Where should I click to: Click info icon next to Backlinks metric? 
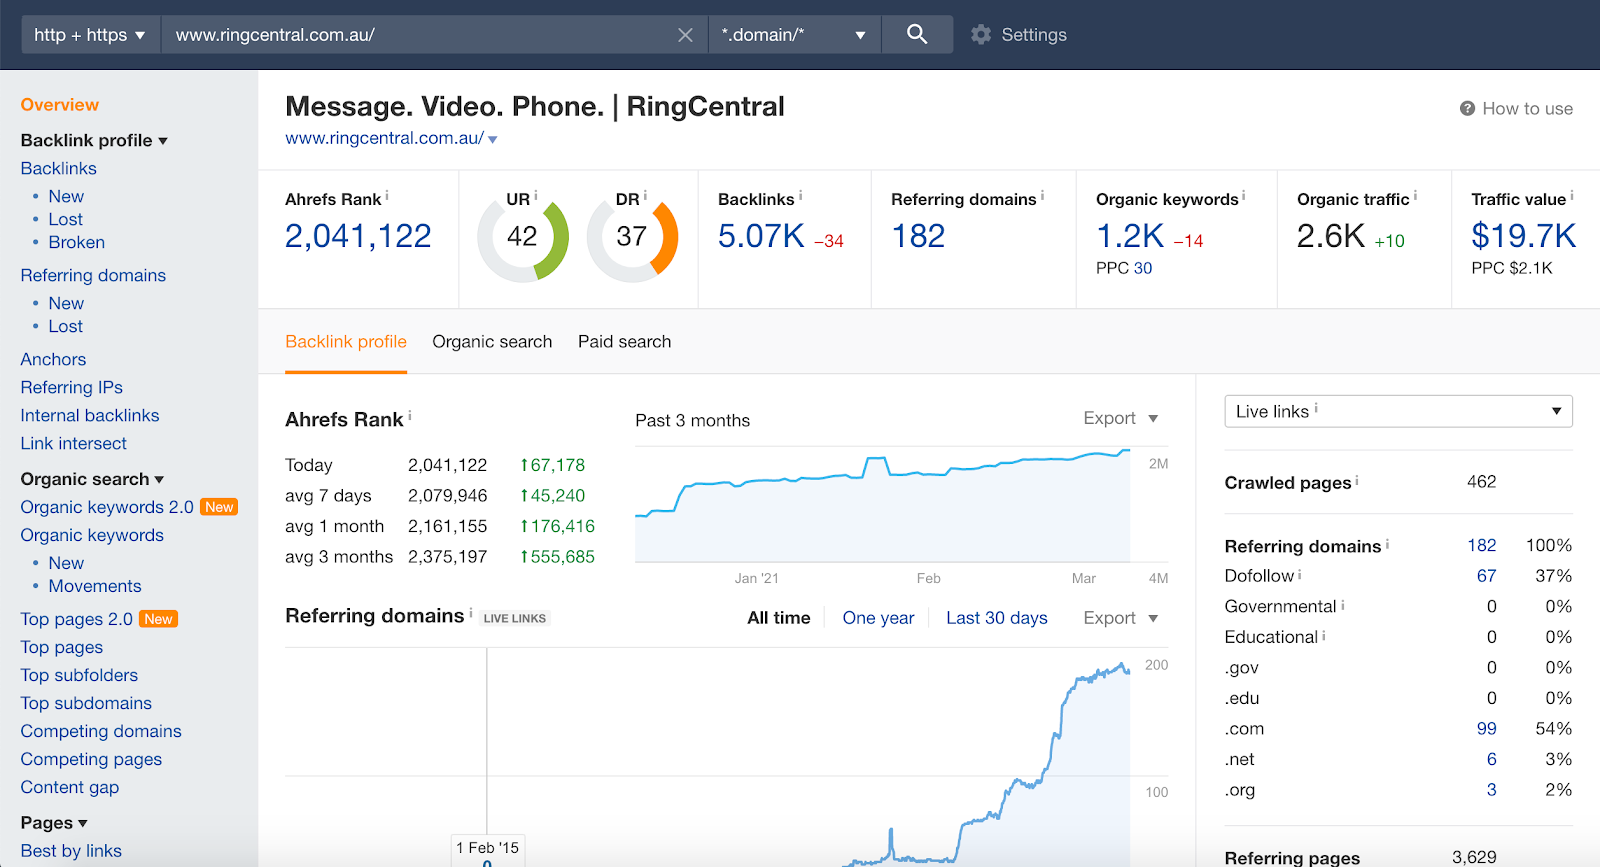click(801, 196)
